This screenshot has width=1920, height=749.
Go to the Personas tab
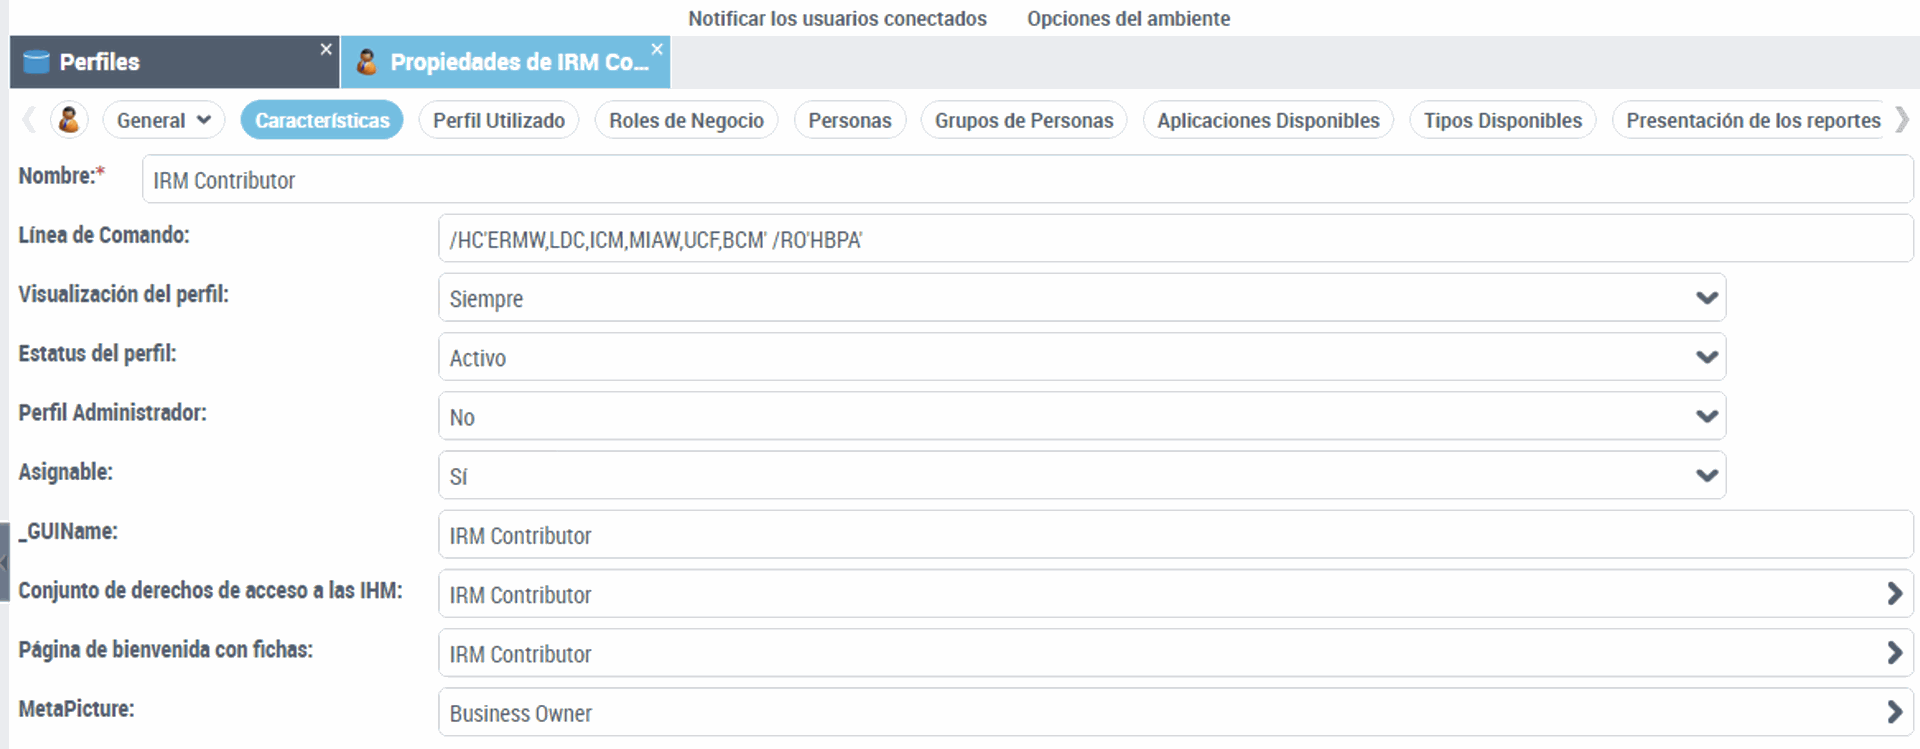click(x=850, y=120)
